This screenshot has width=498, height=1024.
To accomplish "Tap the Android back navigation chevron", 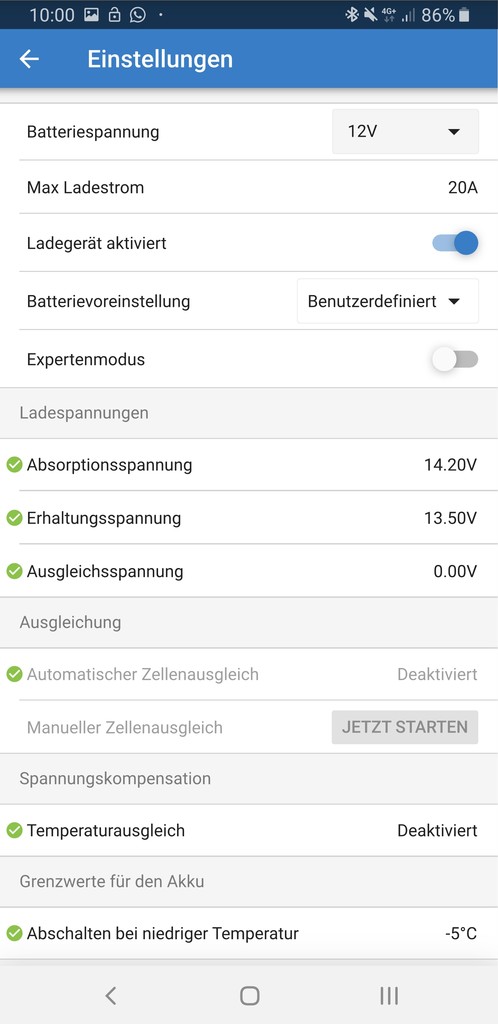I will (111, 995).
